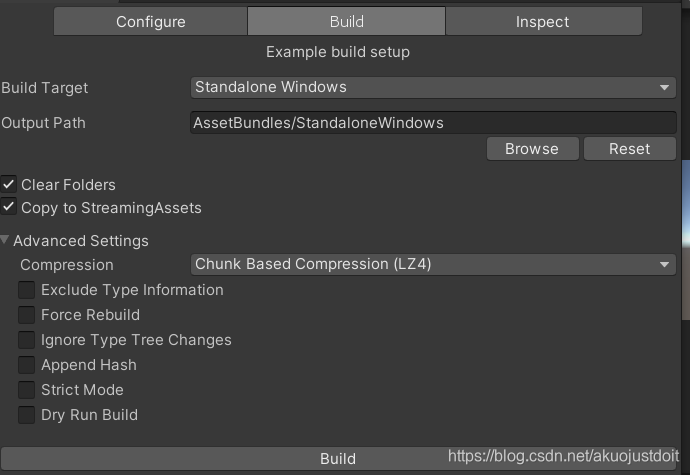Click the Build Target dropdown arrow
690x475 pixels.
tap(665, 88)
